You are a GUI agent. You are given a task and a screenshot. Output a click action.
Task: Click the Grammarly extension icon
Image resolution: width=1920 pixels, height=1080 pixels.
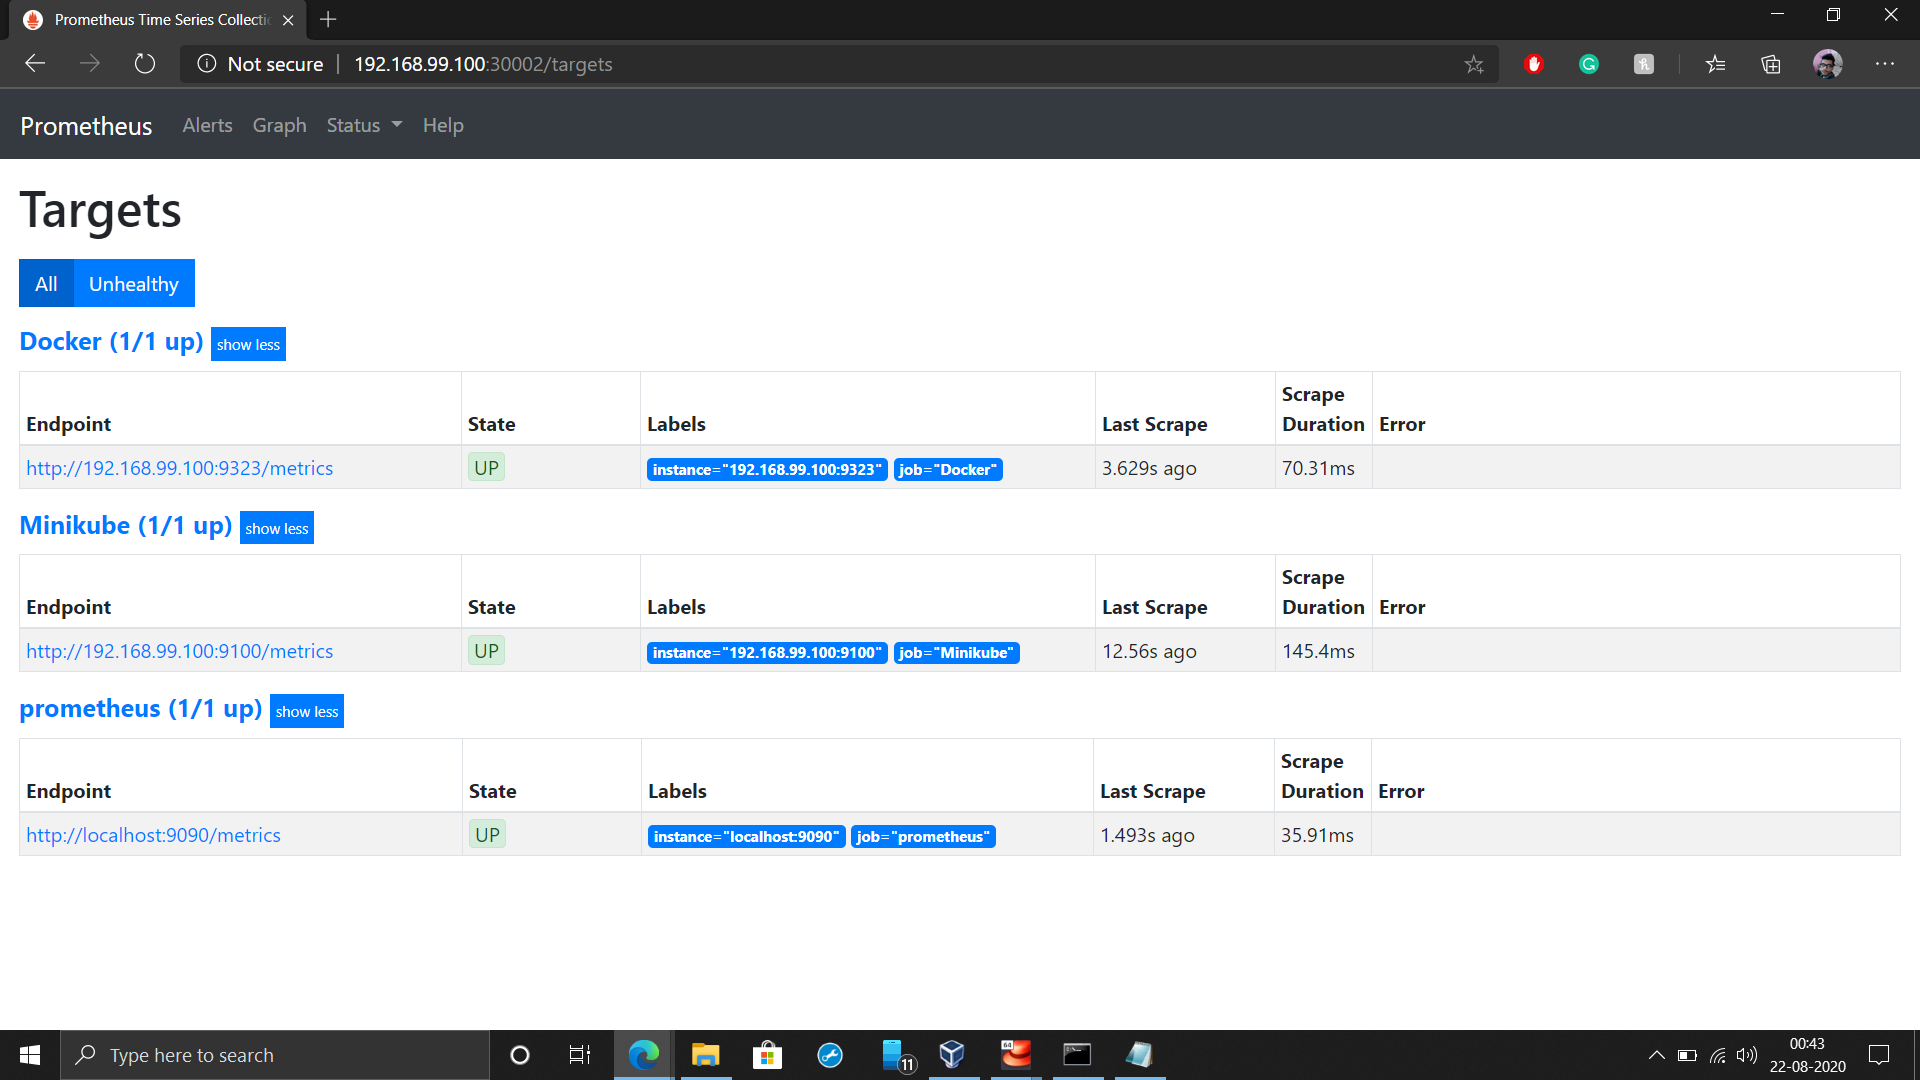1589,63
